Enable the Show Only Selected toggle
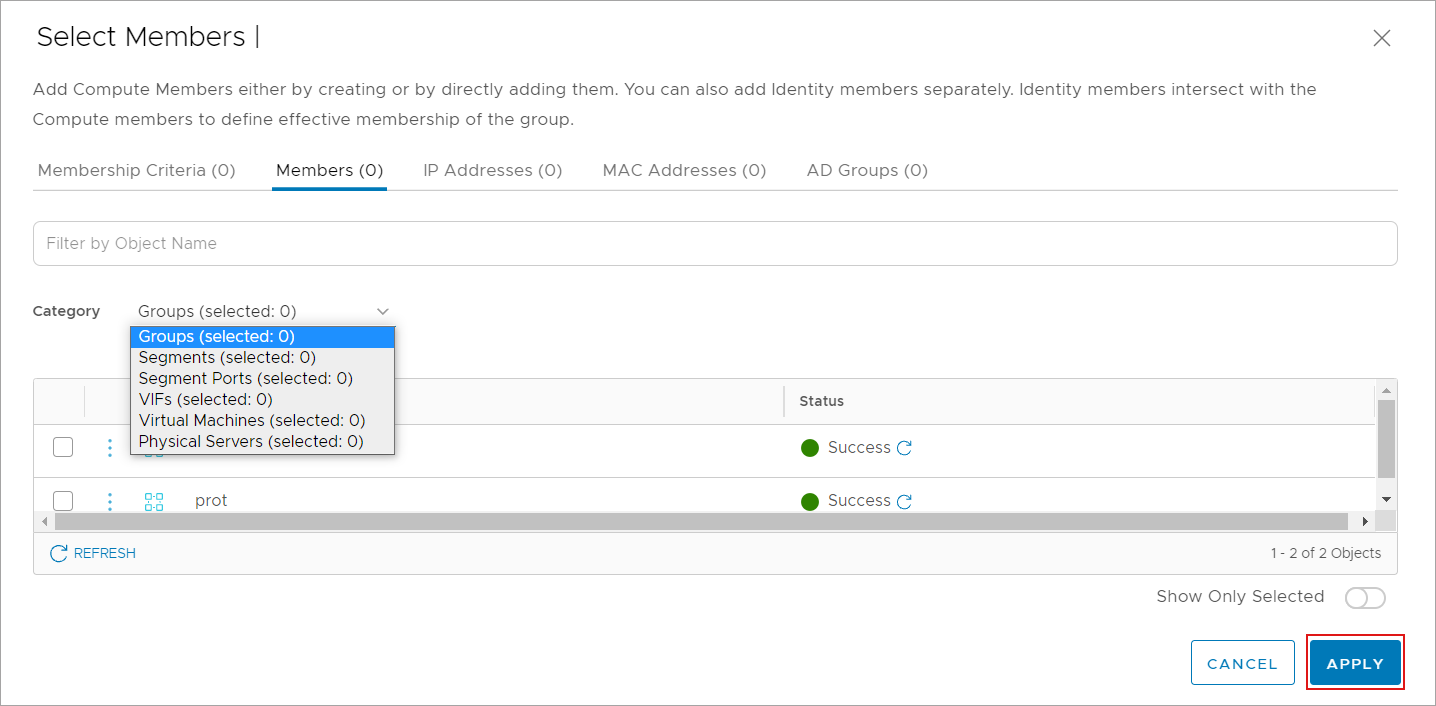Image resolution: width=1436 pixels, height=706 pixels. (x=1365, y=598)
